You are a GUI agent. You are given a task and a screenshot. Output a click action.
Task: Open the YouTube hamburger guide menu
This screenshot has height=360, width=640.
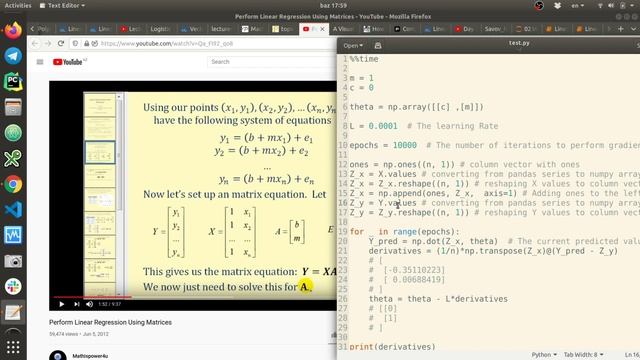tap(40, 62)
